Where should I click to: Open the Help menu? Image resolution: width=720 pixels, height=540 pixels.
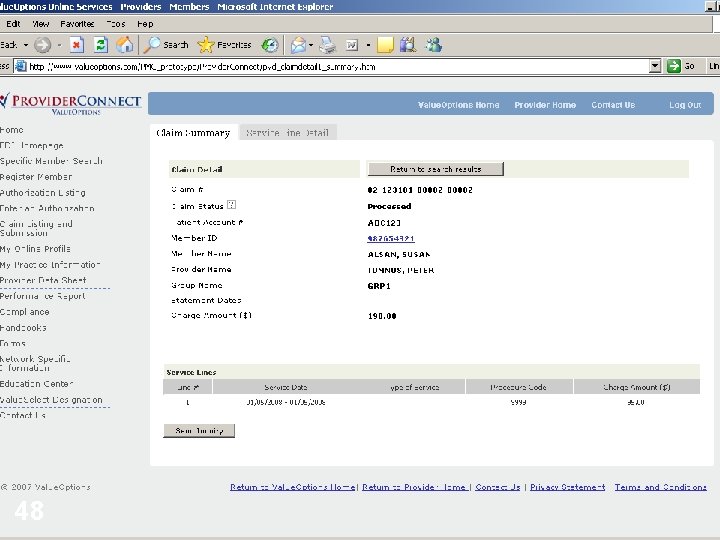(145, 24)
